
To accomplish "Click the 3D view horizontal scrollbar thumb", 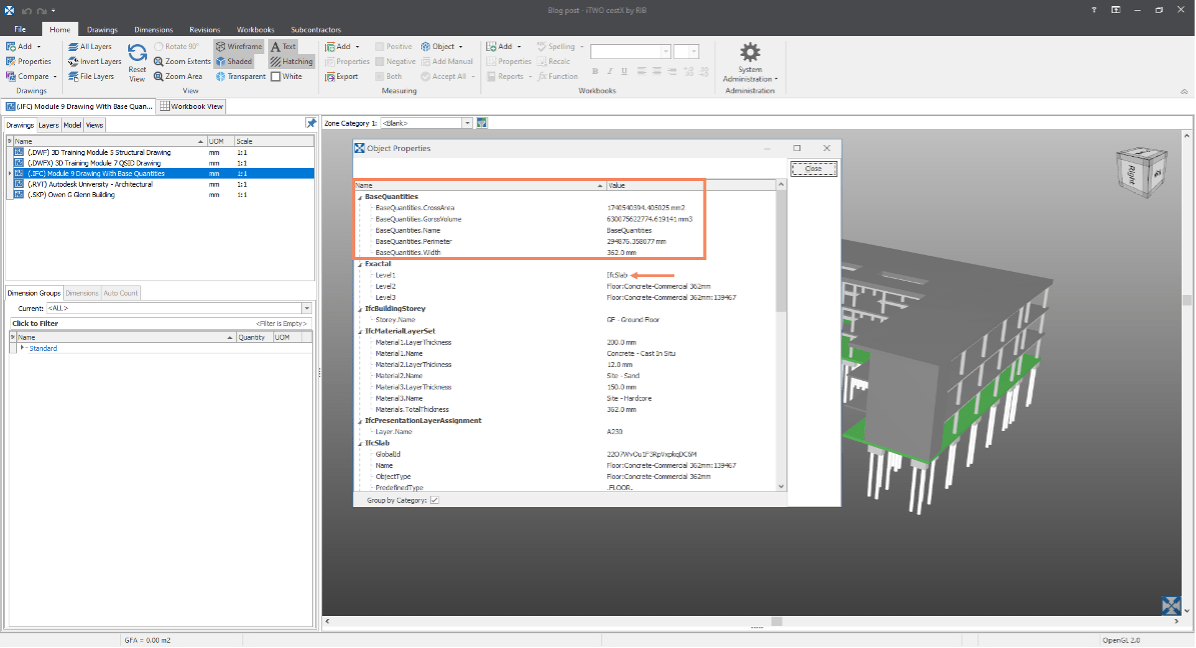I will coord(776,621).
